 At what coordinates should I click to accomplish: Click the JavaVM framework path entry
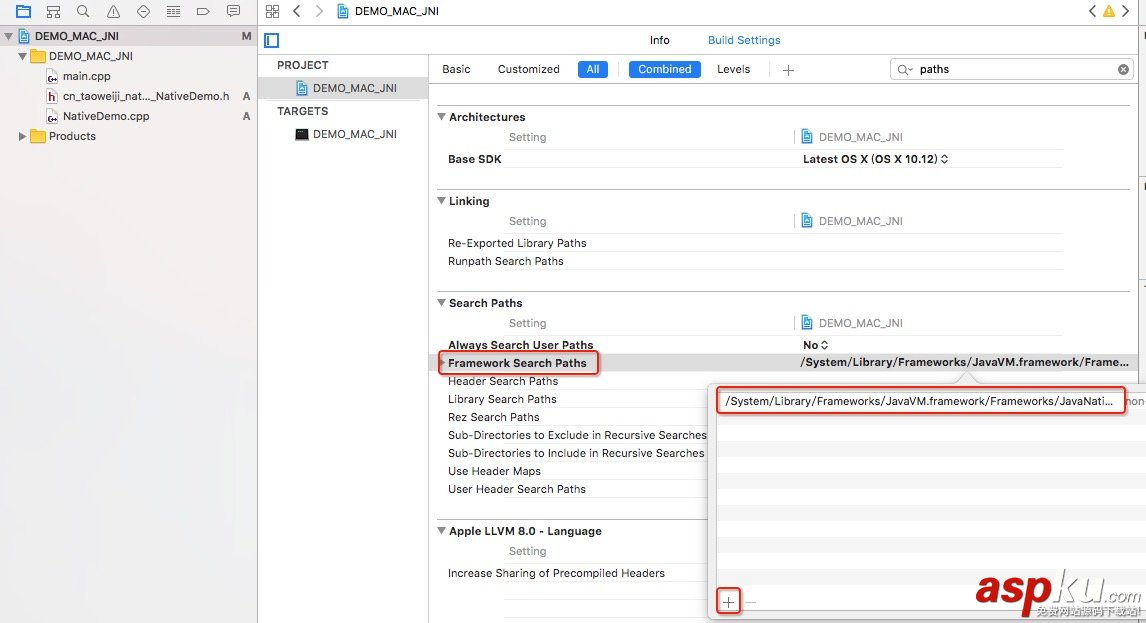pos(918,401)
